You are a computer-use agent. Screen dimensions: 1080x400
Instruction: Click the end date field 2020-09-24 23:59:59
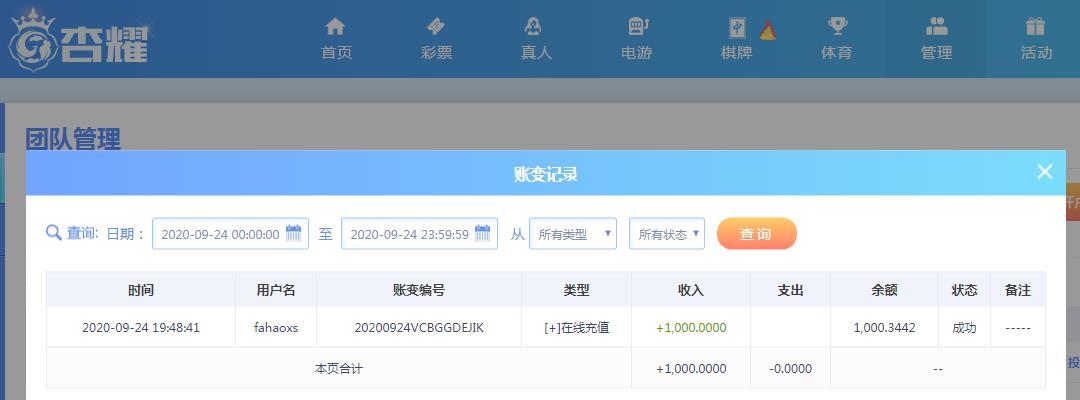coord(419,234)
